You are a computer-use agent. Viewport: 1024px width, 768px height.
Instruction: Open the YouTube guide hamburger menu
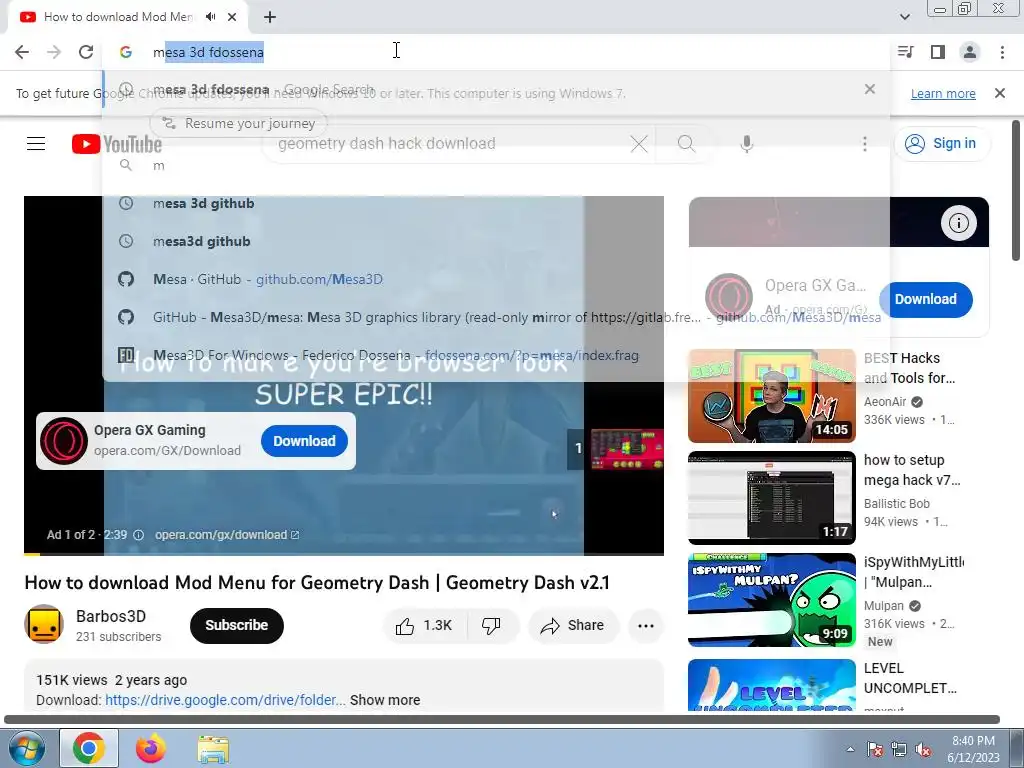tap(36, 143)
